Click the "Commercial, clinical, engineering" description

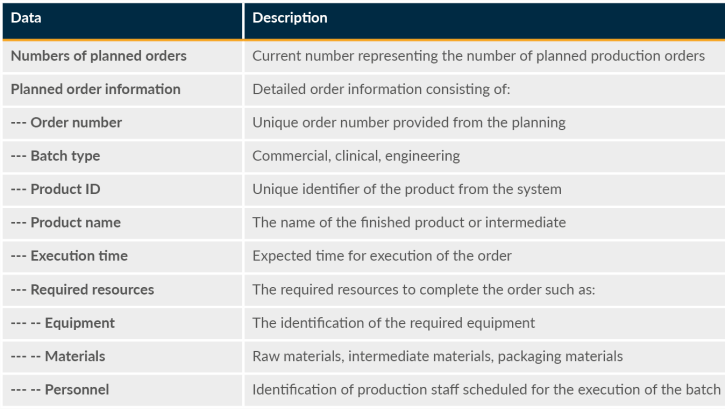click(x=356, y=156)
